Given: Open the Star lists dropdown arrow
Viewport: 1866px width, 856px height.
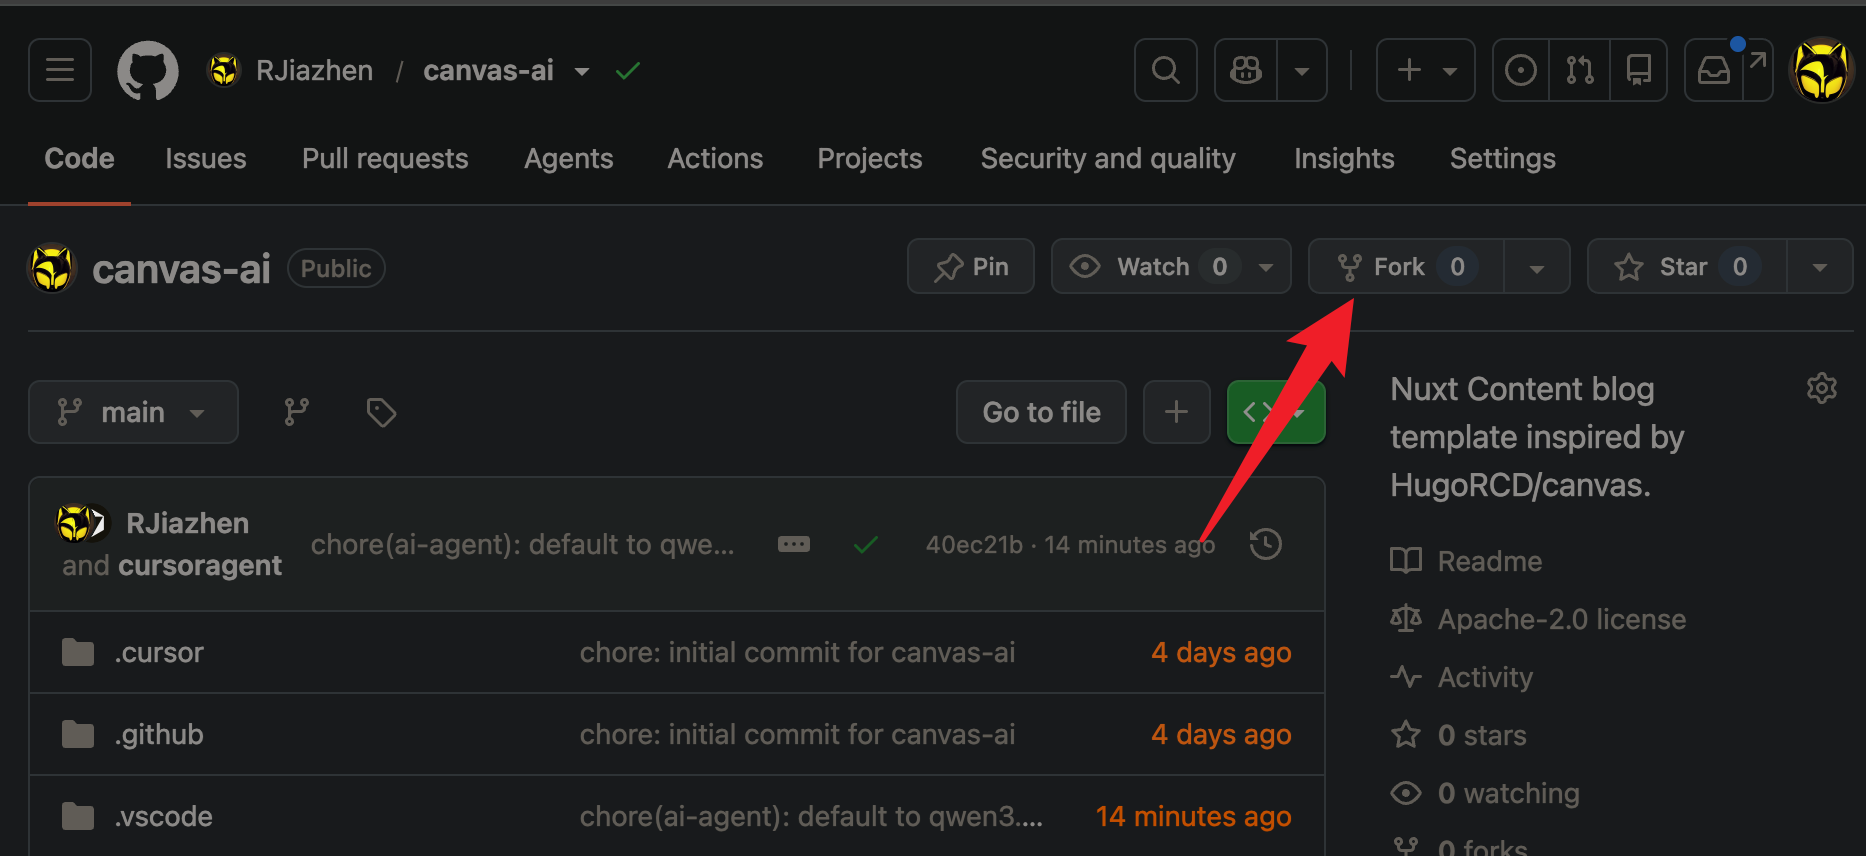Looking at the screenshot, I should (1820, 267).
